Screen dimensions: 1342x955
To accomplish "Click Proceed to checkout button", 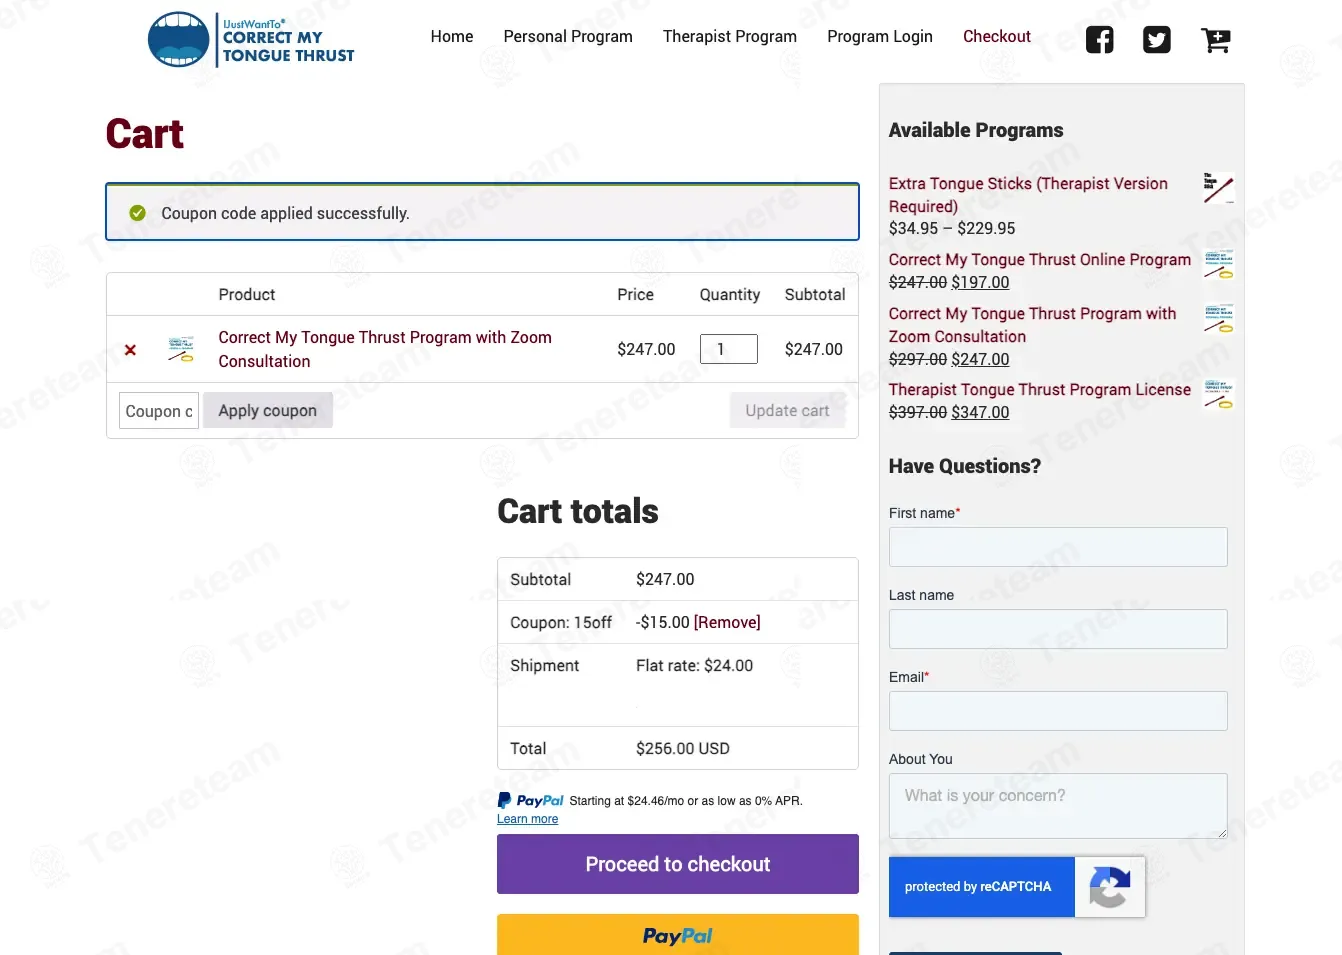I will tap(678, 864).
